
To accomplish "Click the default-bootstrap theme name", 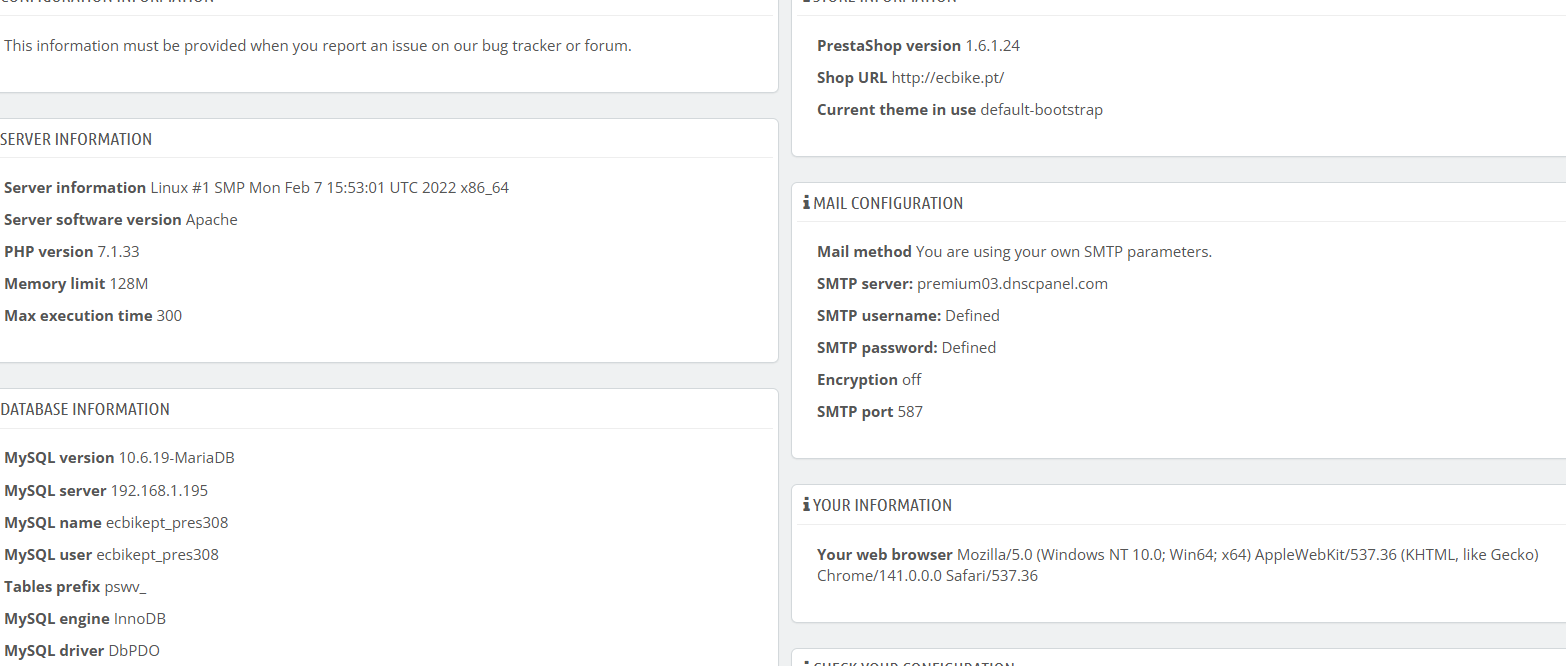I will tap(1041, 109).
